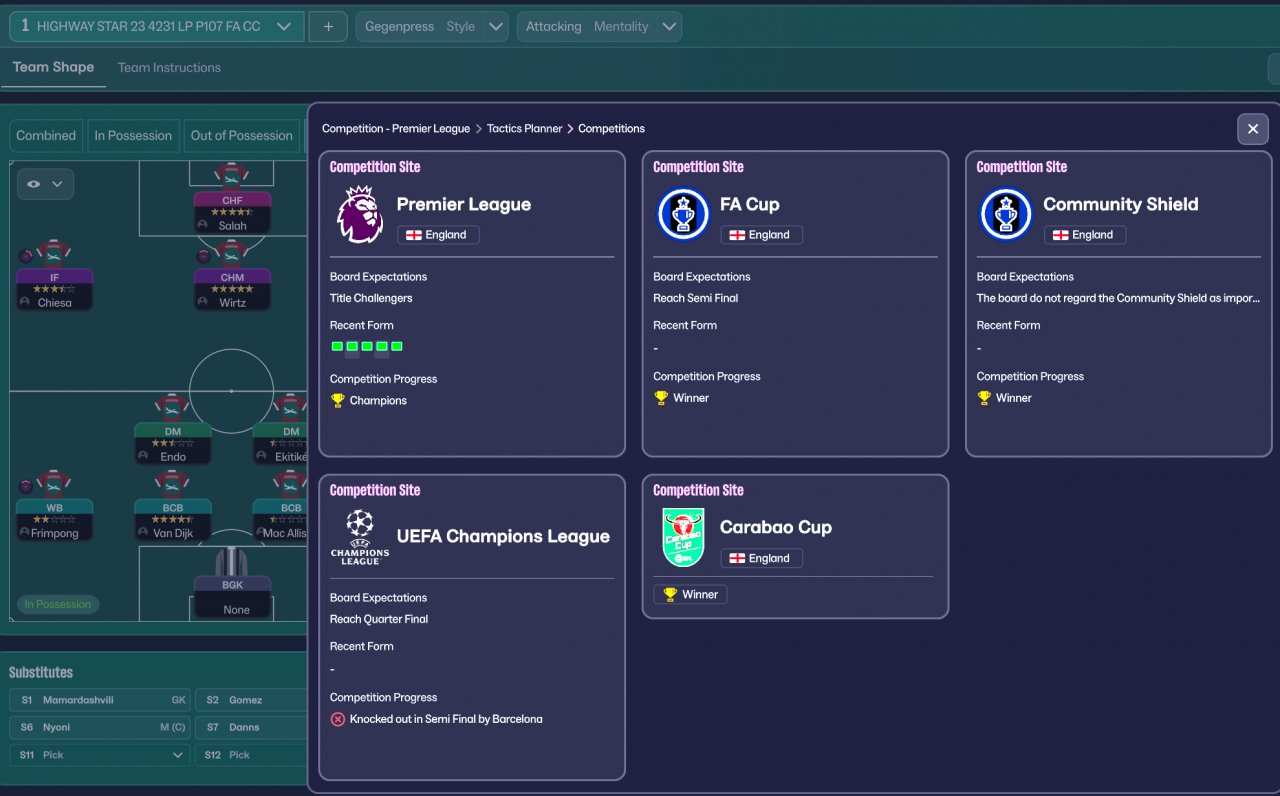
Task: Click the Community Shield logo
Action: (x=1006, y=214)
